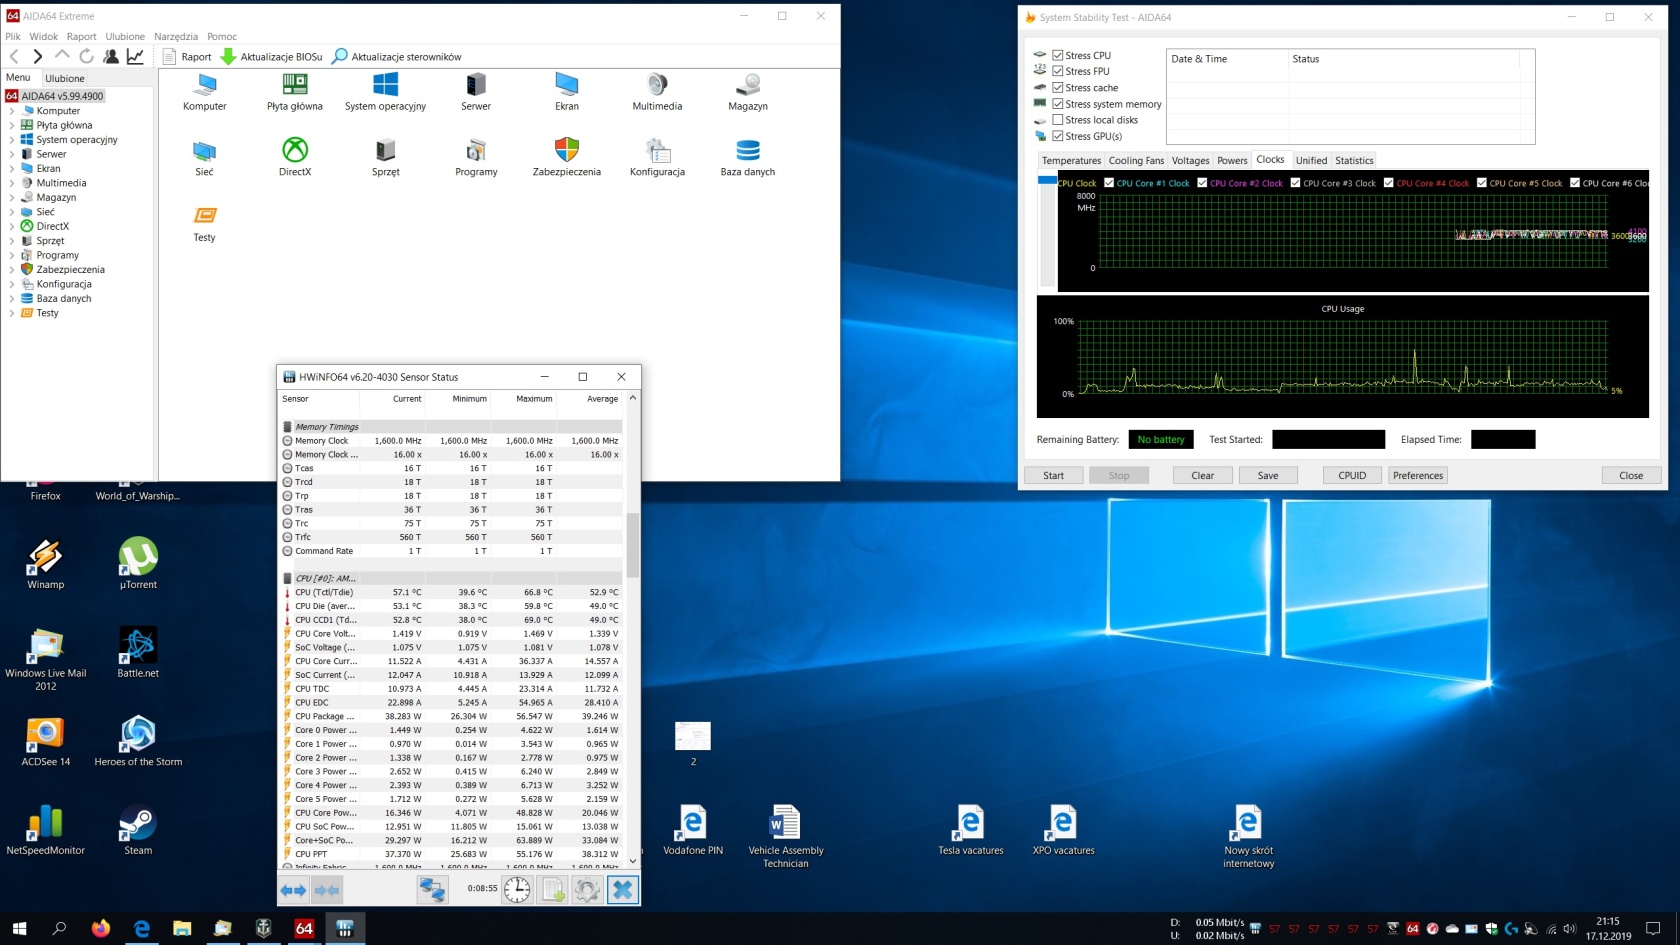Expand the Komputer tree node
The image size is (1680, 945).
coord(12,111)
